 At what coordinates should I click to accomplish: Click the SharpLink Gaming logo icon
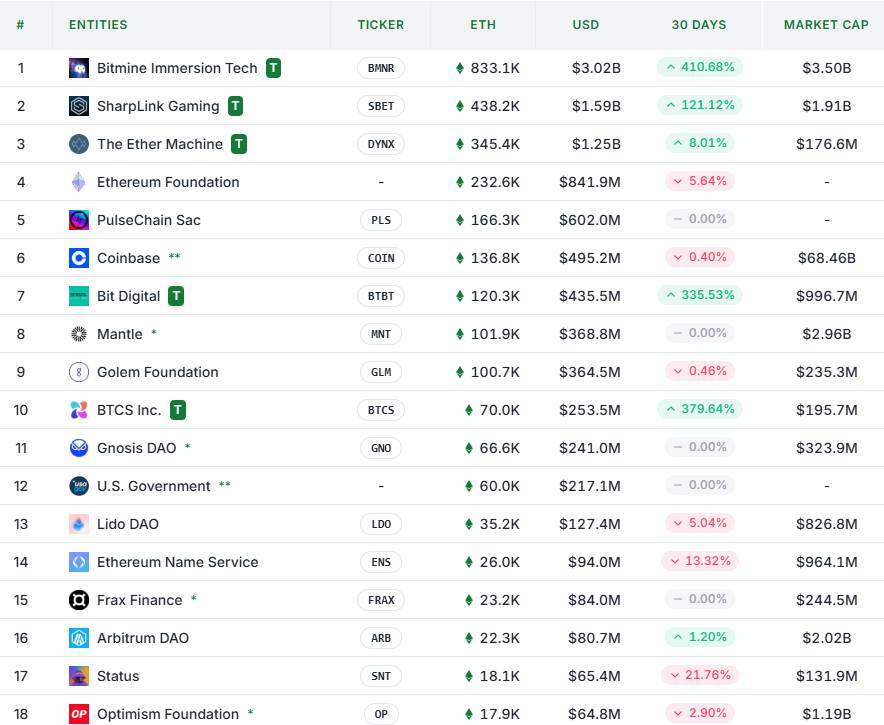pyautogui.click(x=79, y=106)
